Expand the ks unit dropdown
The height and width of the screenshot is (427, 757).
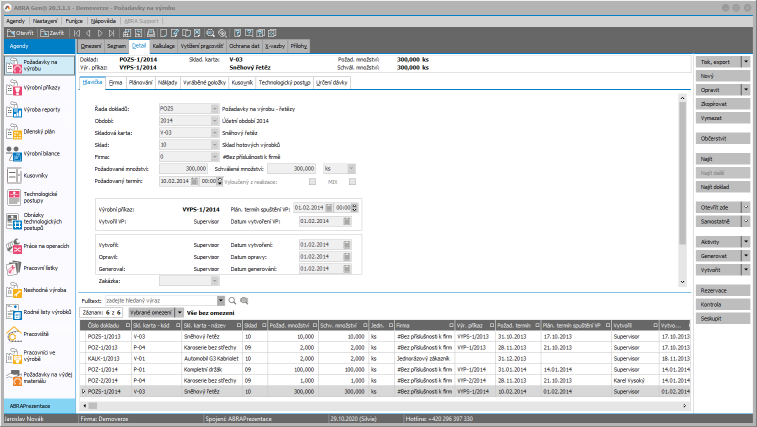(351, 169)
